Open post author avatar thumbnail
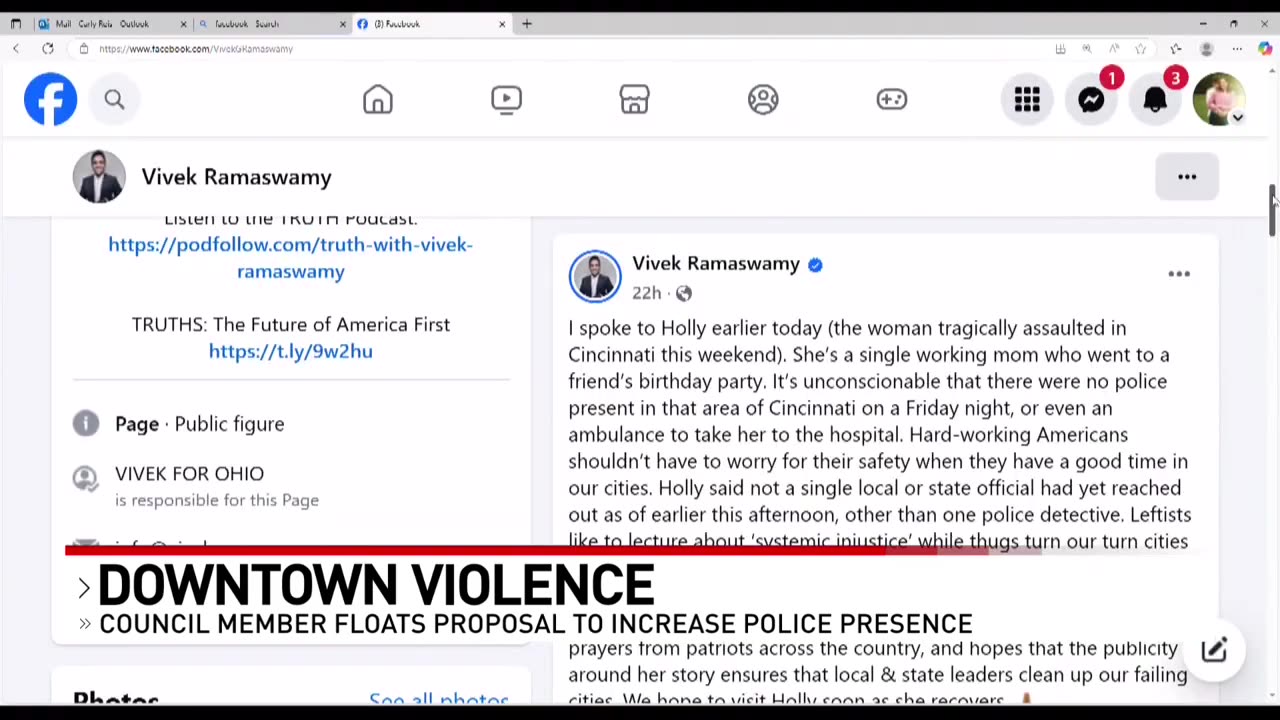 click(x=595, y=276)
